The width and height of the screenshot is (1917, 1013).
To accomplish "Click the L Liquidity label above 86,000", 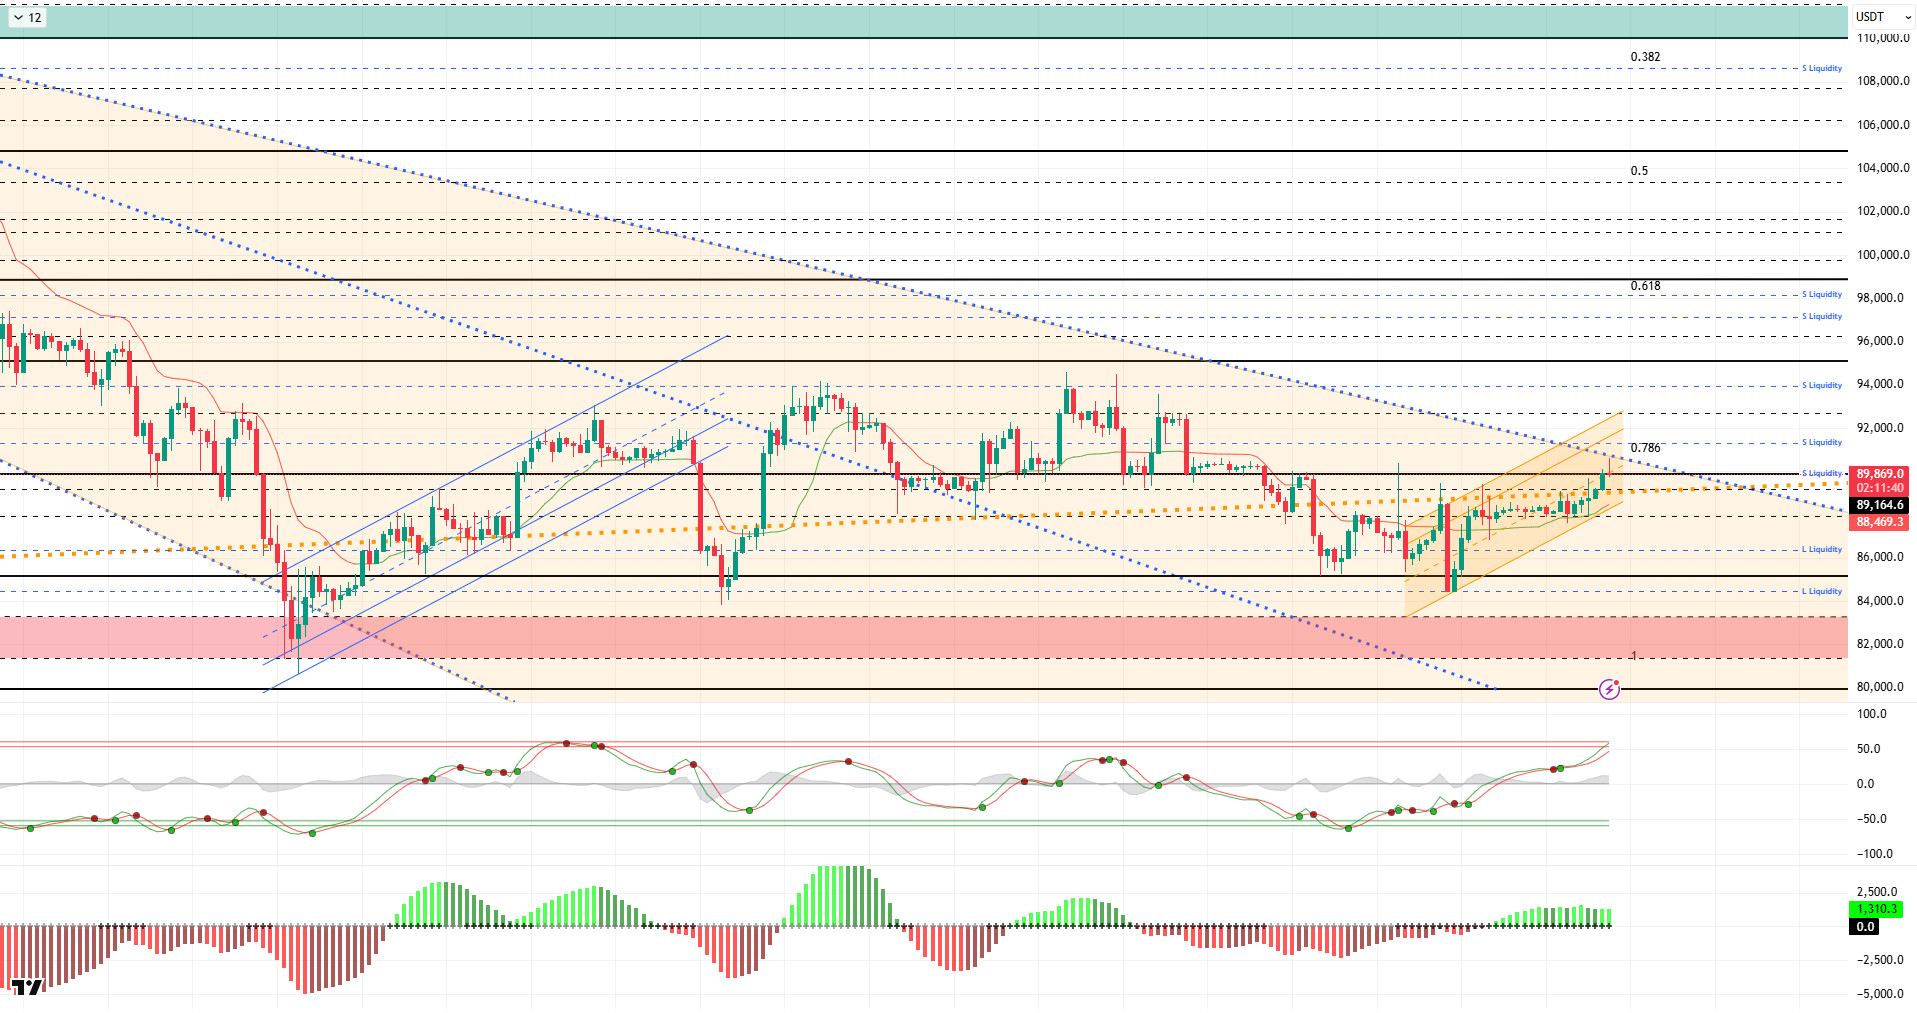I will click(x=1821, y=549).
